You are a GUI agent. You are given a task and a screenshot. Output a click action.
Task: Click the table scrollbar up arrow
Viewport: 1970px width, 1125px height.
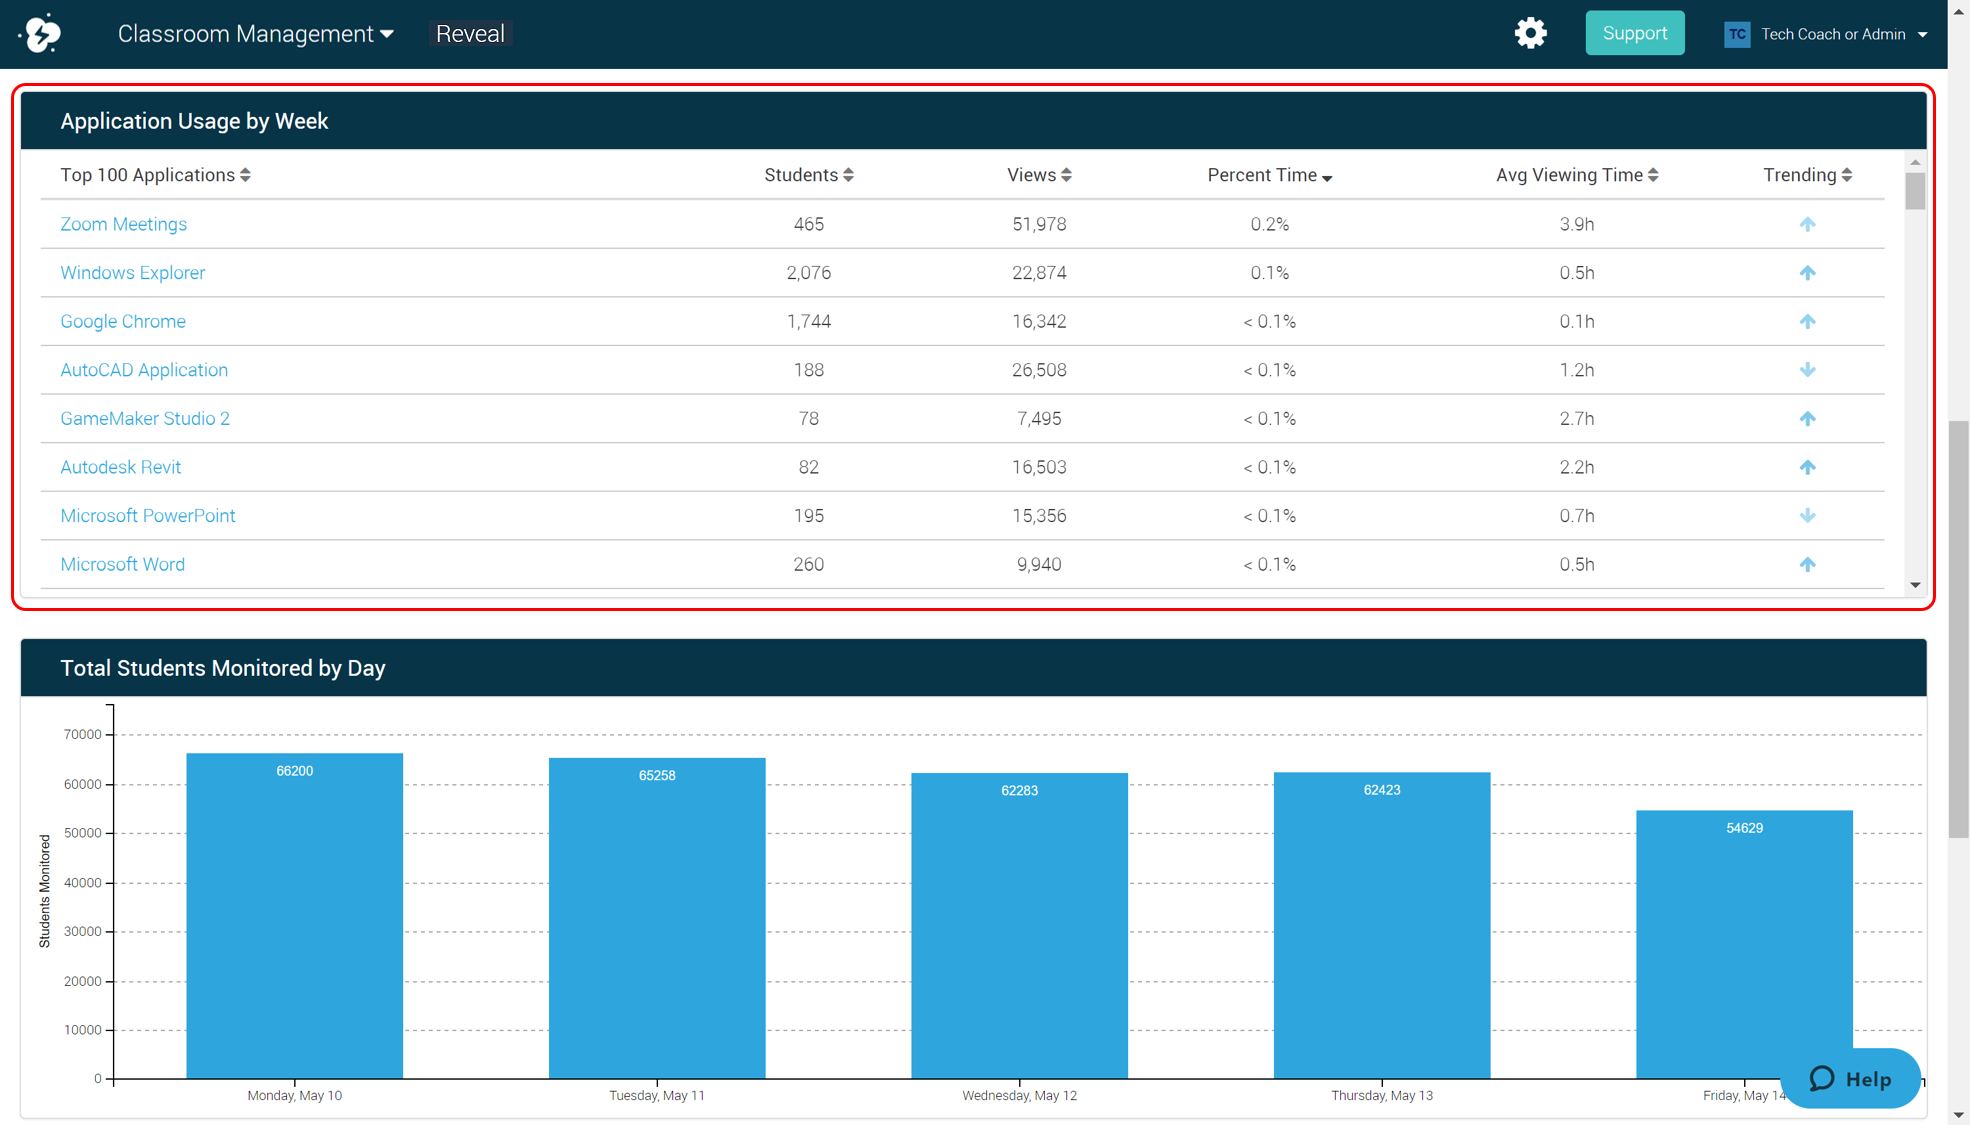1915,162
